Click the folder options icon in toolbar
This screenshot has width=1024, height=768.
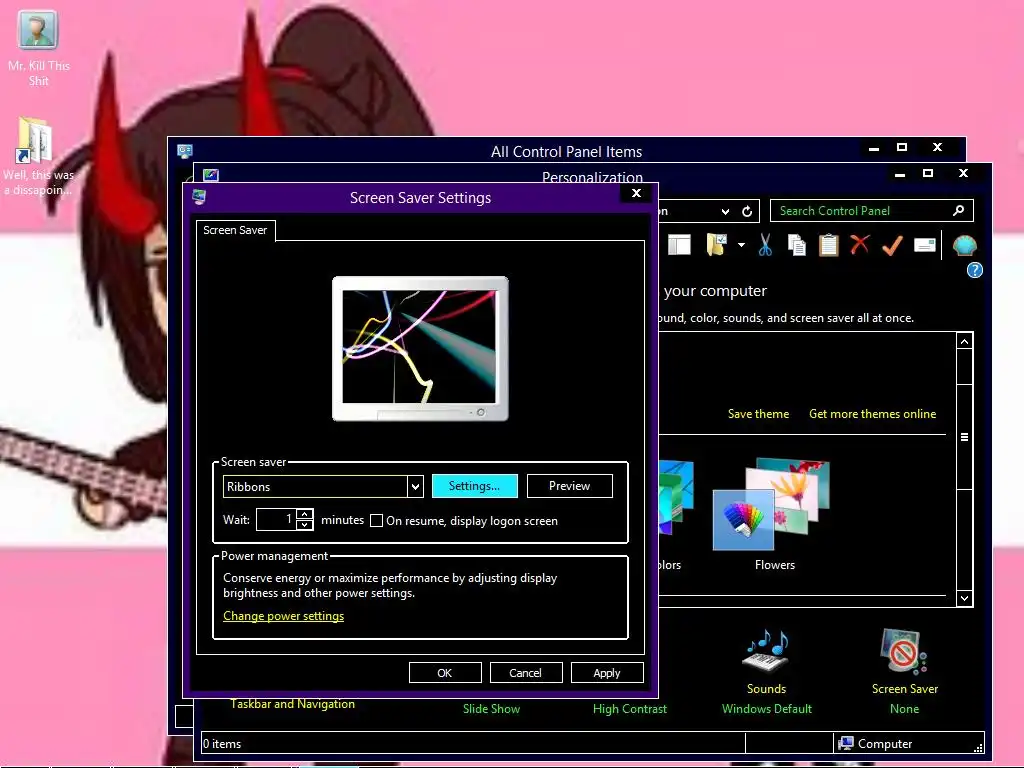716,246
